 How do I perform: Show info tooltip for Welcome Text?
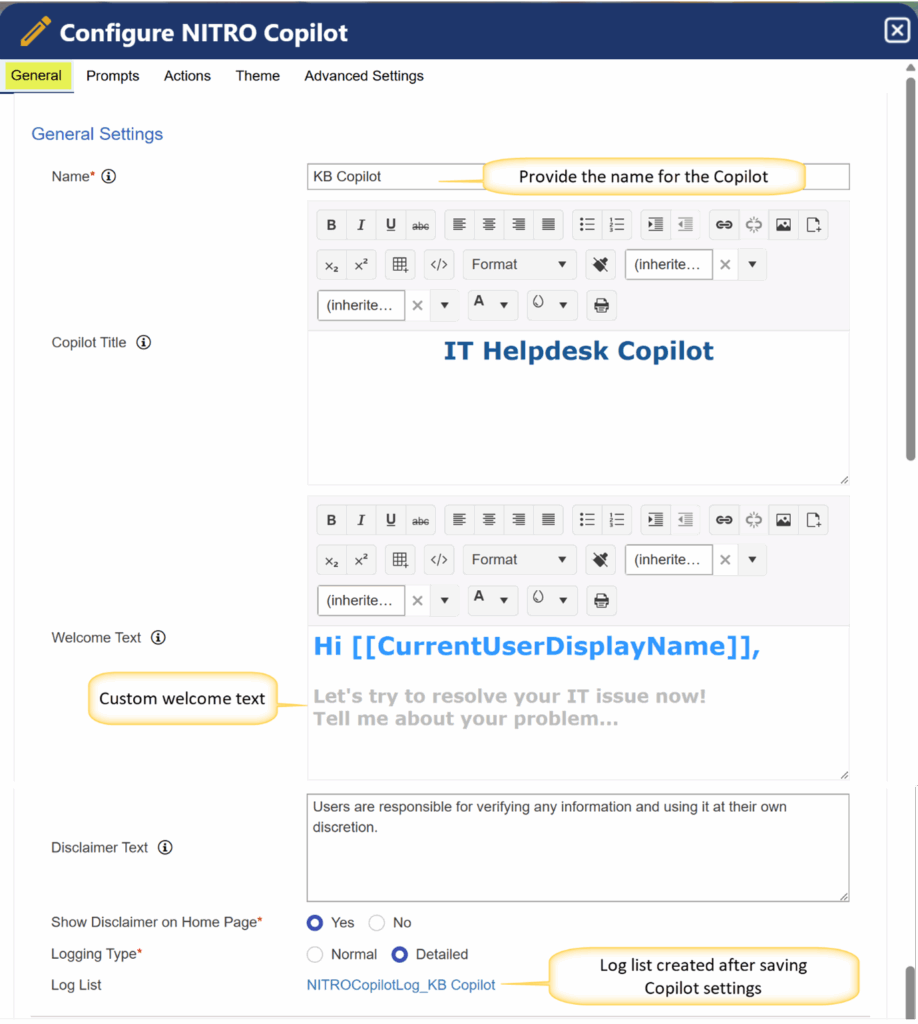point(158,637)
